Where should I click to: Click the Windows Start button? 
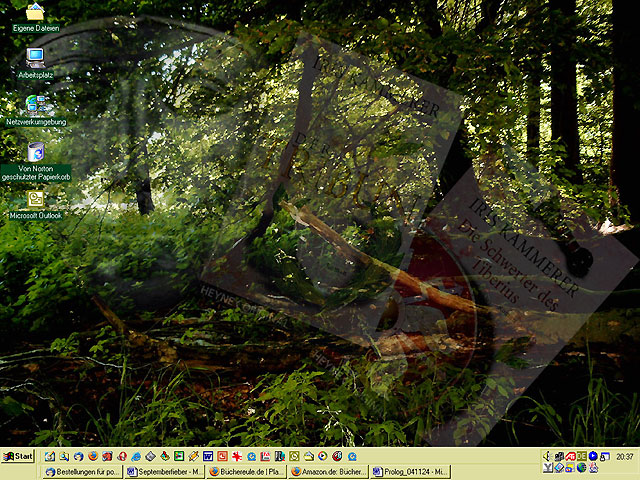(x=18, y=456)
